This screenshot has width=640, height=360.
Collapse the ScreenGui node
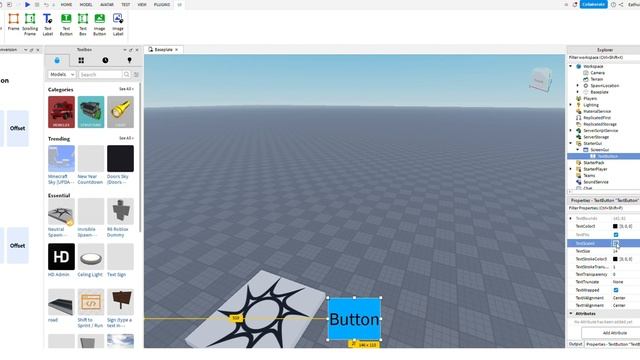click(578, 150)
